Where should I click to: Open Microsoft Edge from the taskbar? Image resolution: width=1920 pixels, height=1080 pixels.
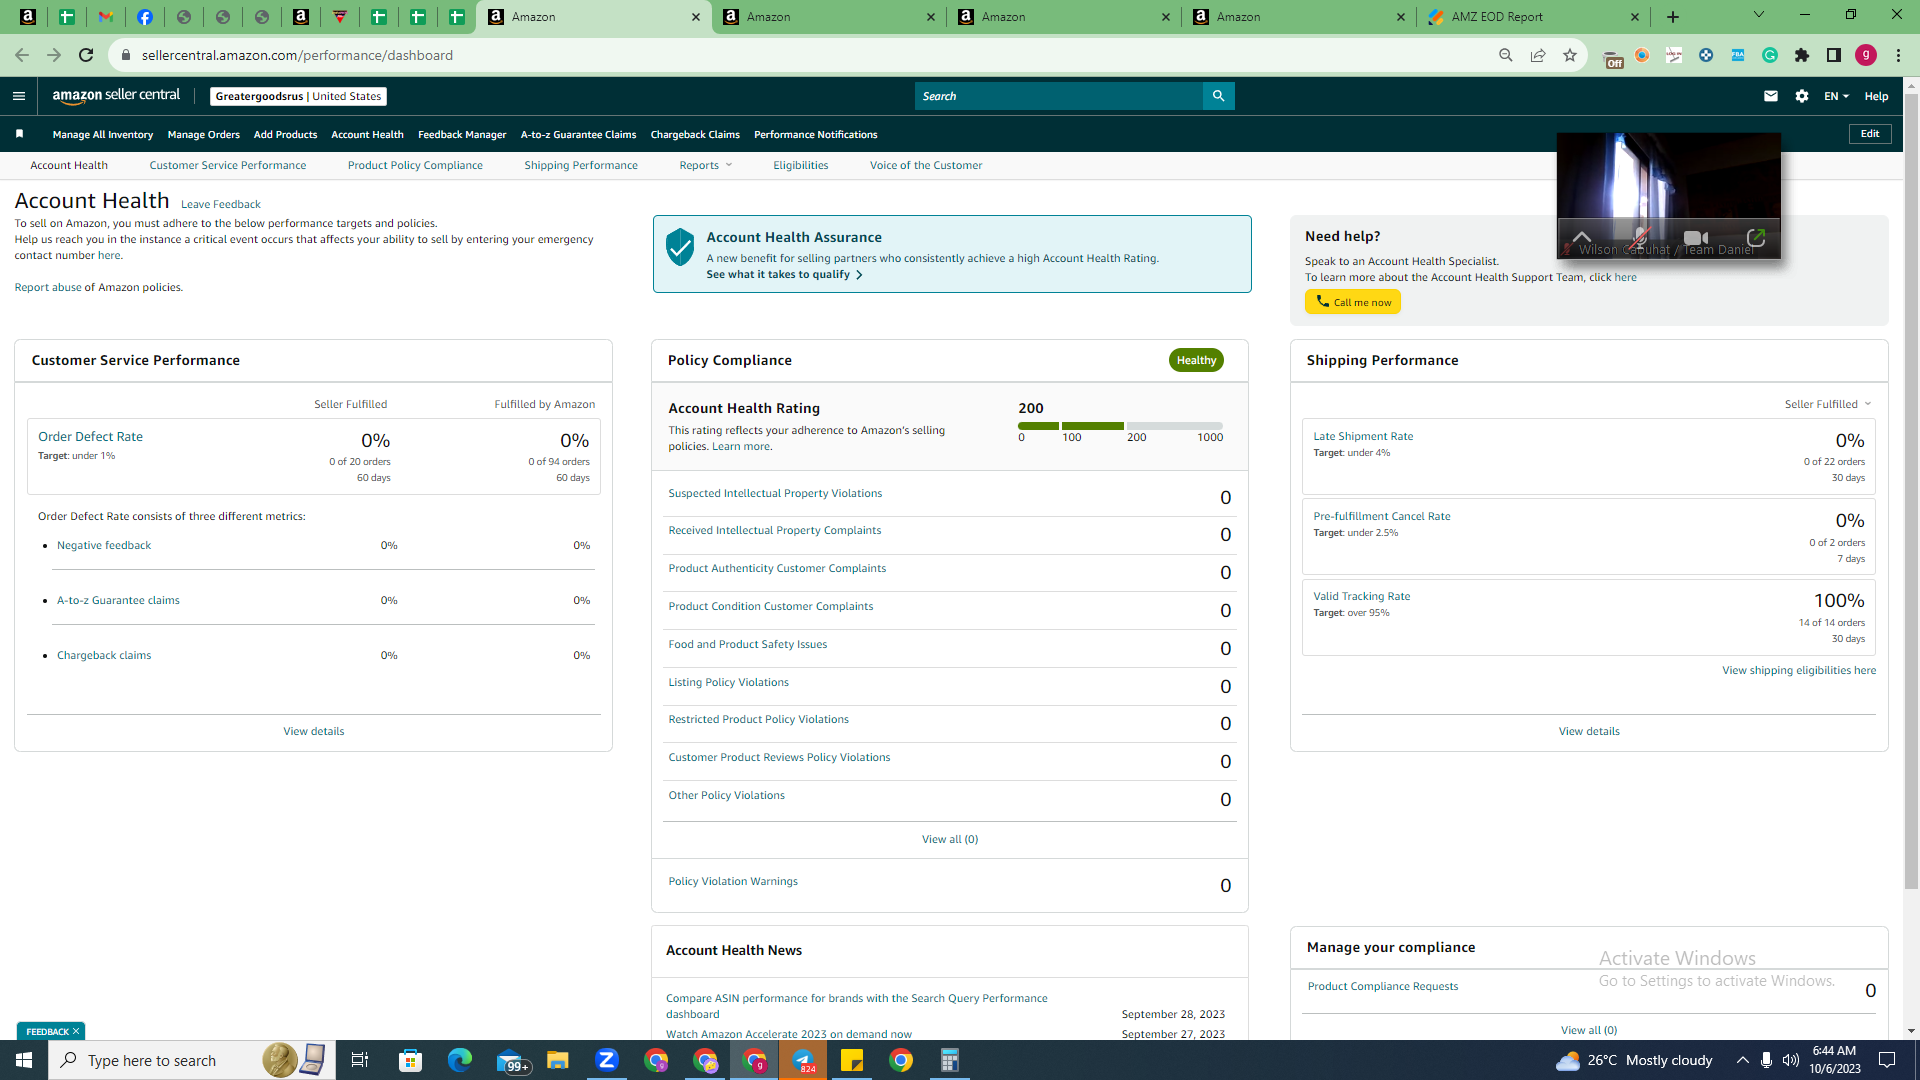(x=460, y=1060)
